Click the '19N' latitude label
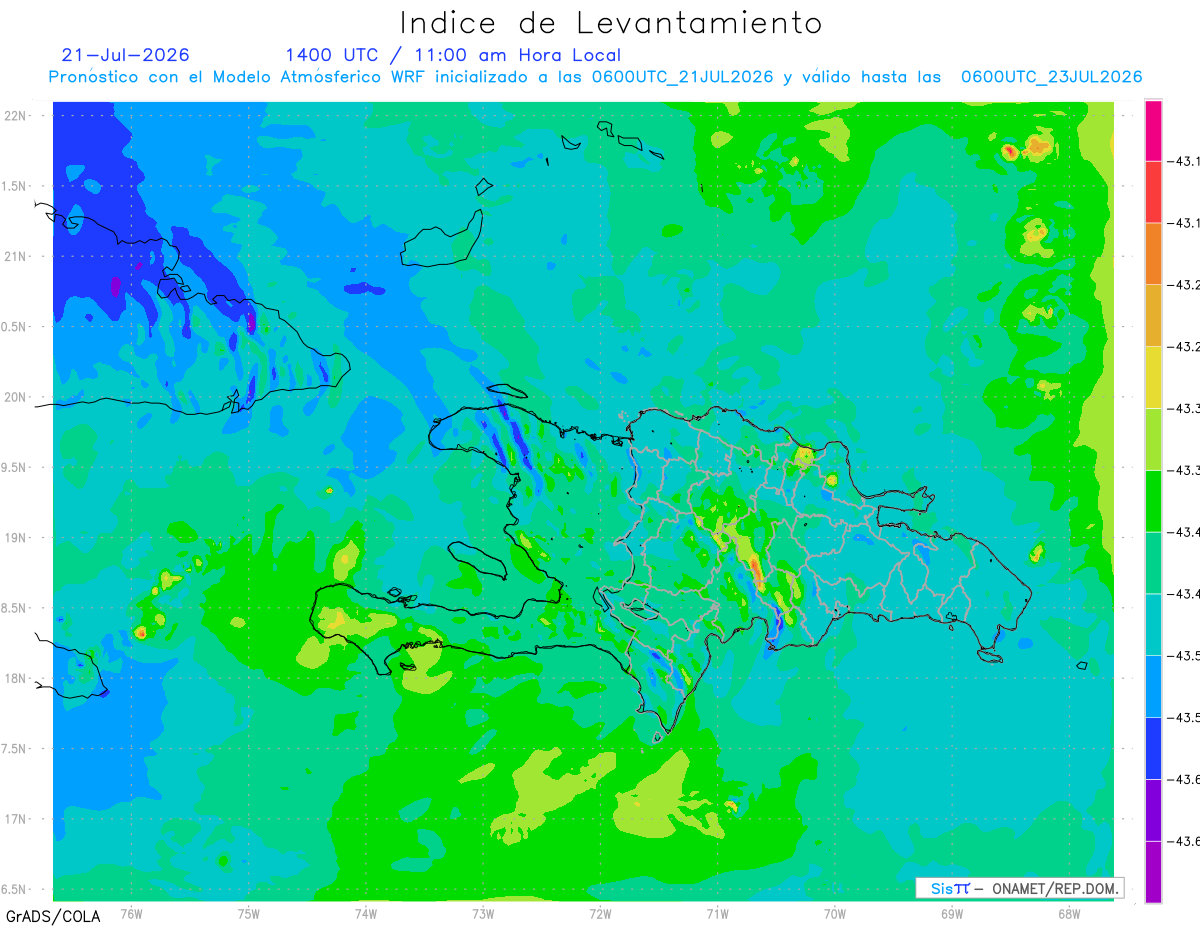 pos(15,538)
